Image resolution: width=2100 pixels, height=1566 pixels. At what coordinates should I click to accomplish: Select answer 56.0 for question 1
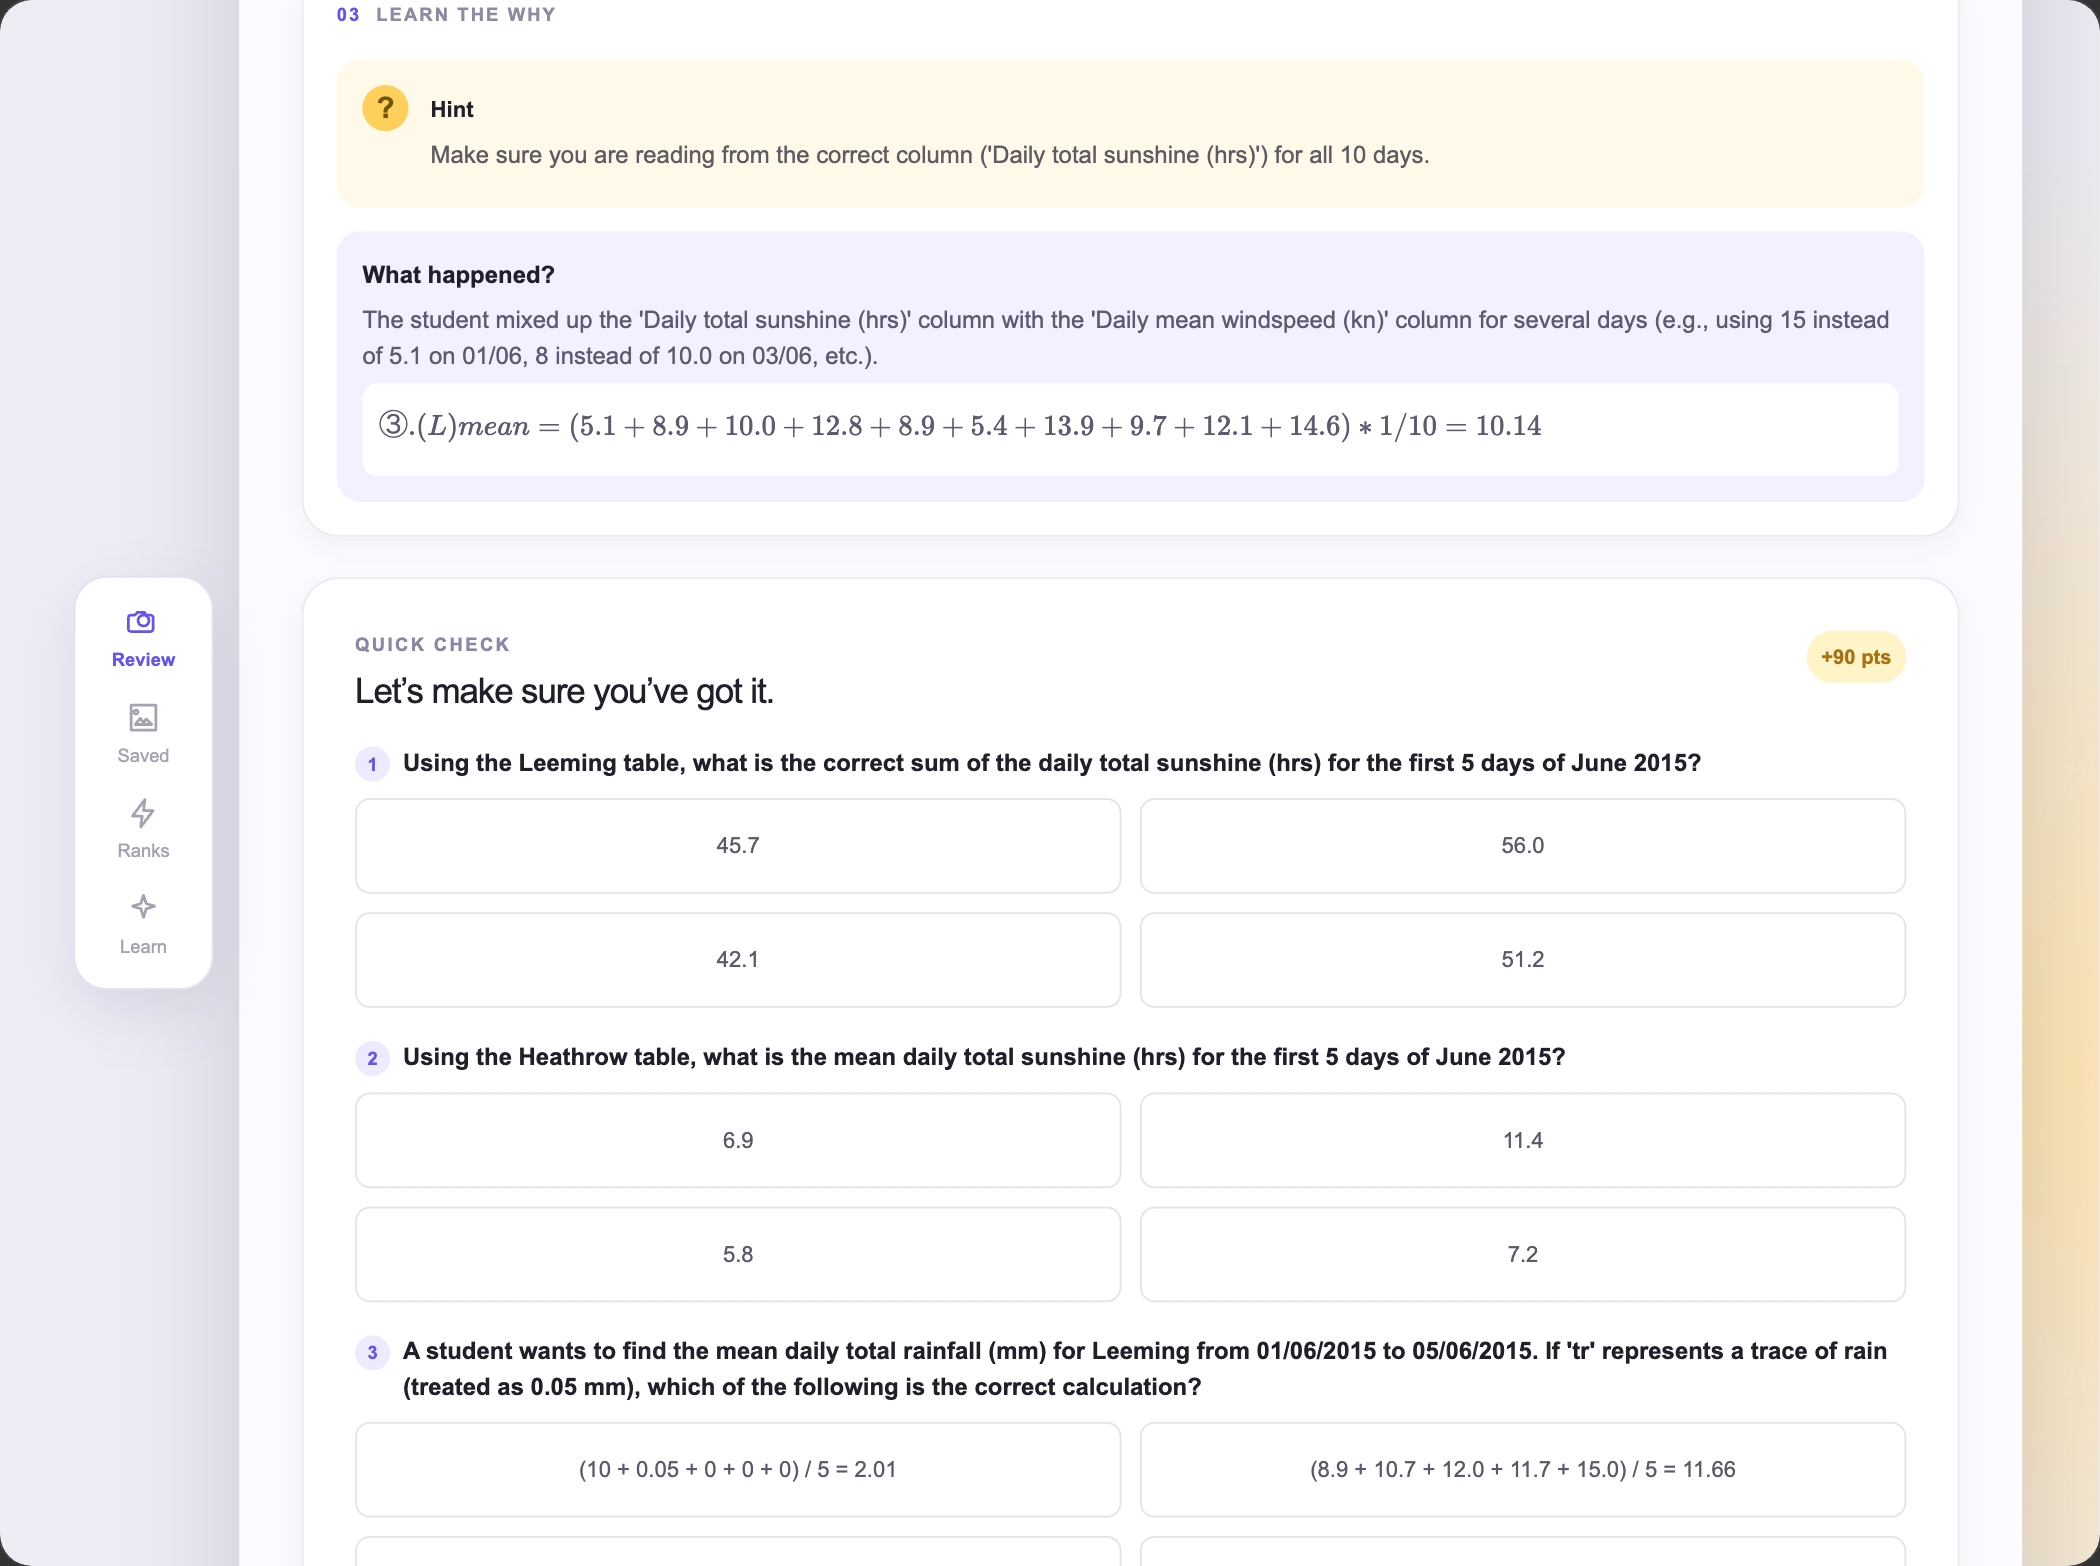click(x=1522, y=846)
